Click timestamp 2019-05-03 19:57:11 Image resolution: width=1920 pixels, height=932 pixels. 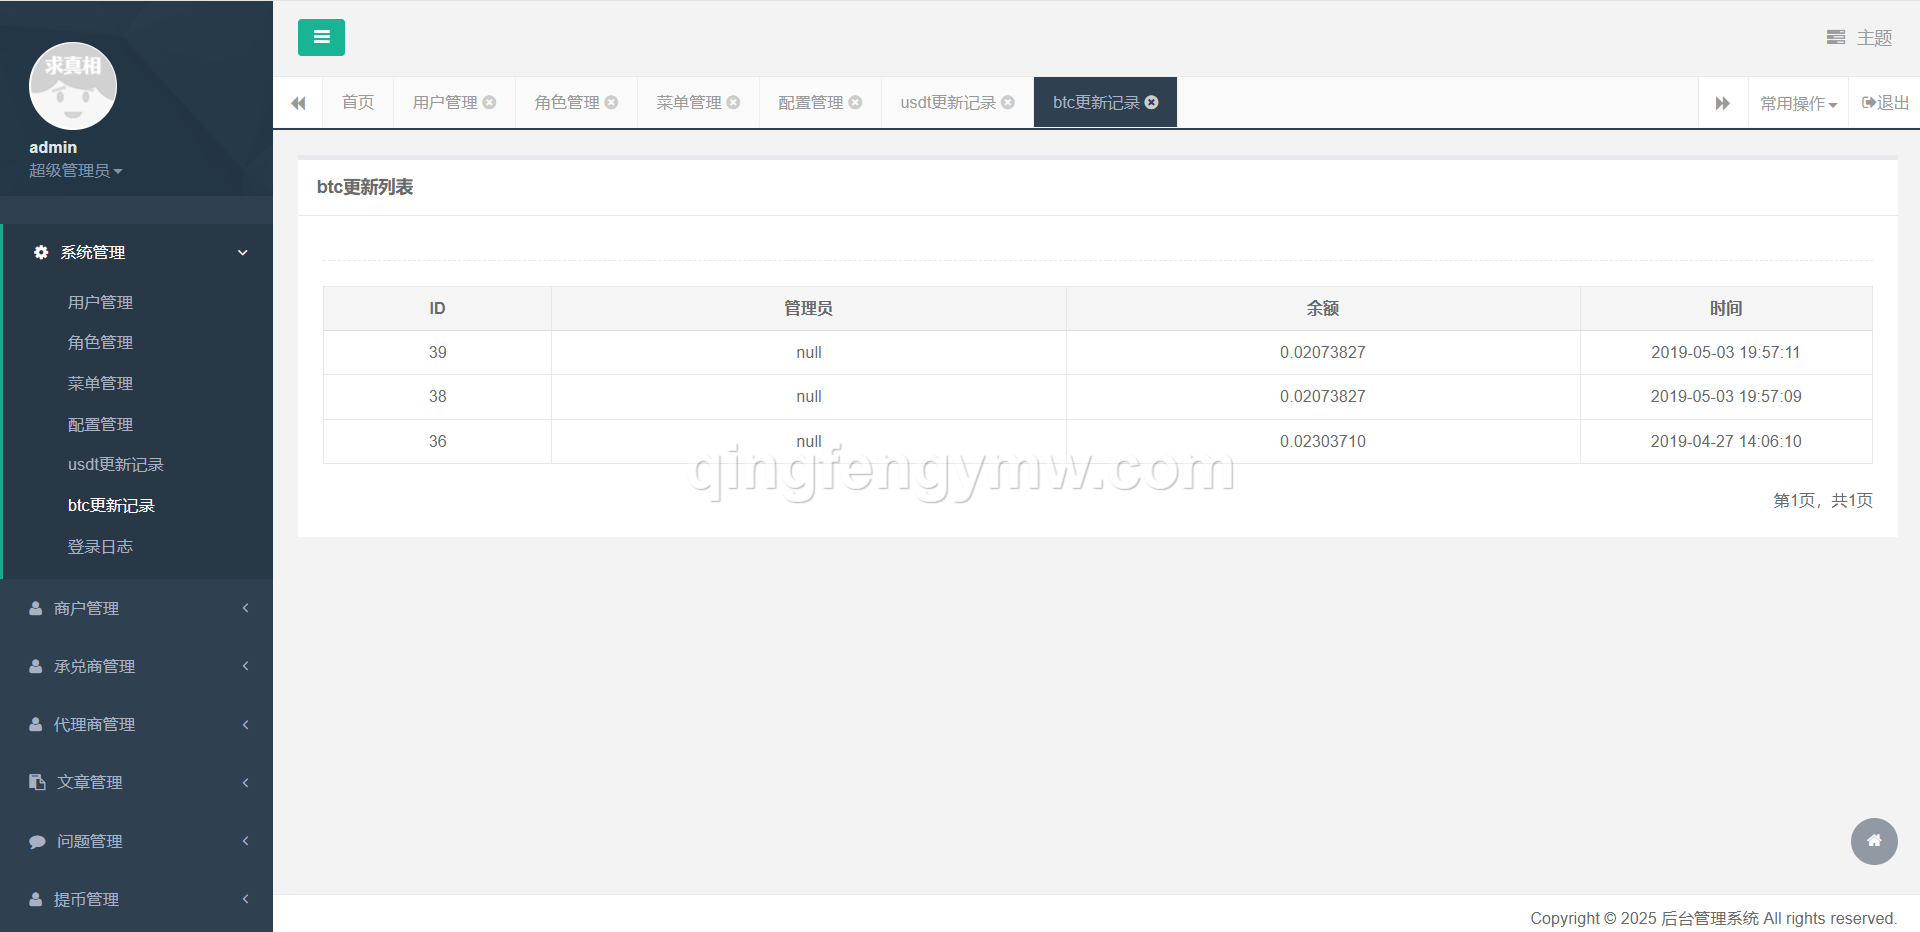[1726, 352]
